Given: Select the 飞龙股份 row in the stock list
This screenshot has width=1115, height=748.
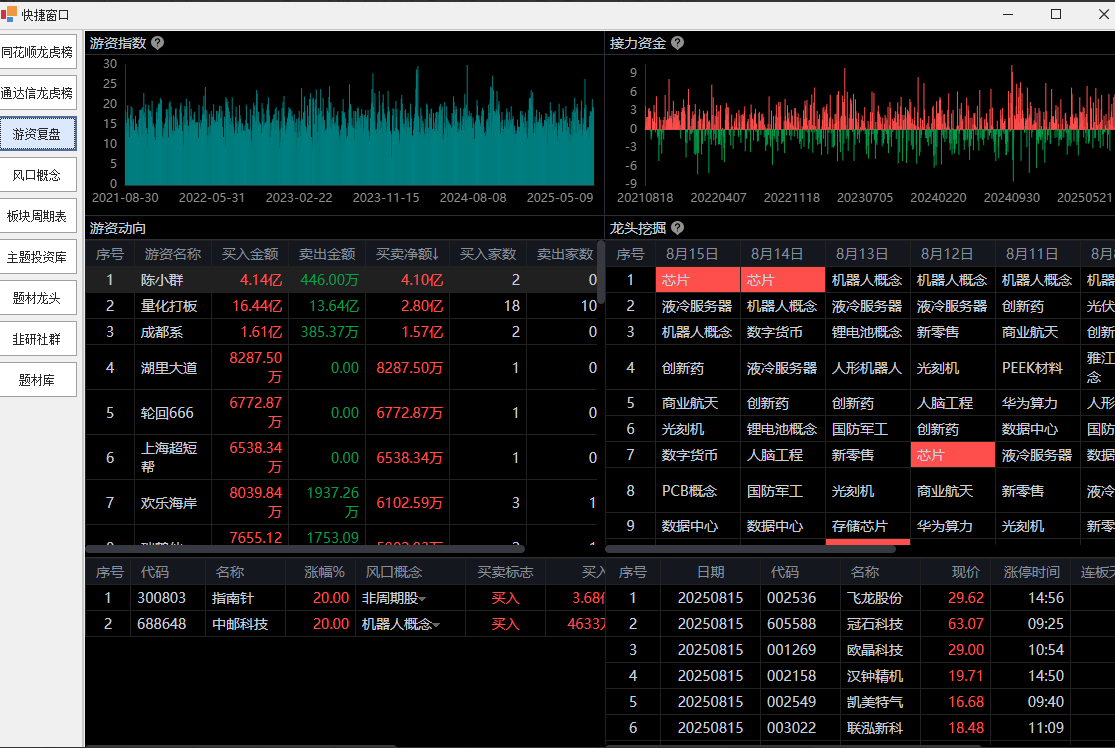Looking at the screenshot, I should tap(875, 598).
